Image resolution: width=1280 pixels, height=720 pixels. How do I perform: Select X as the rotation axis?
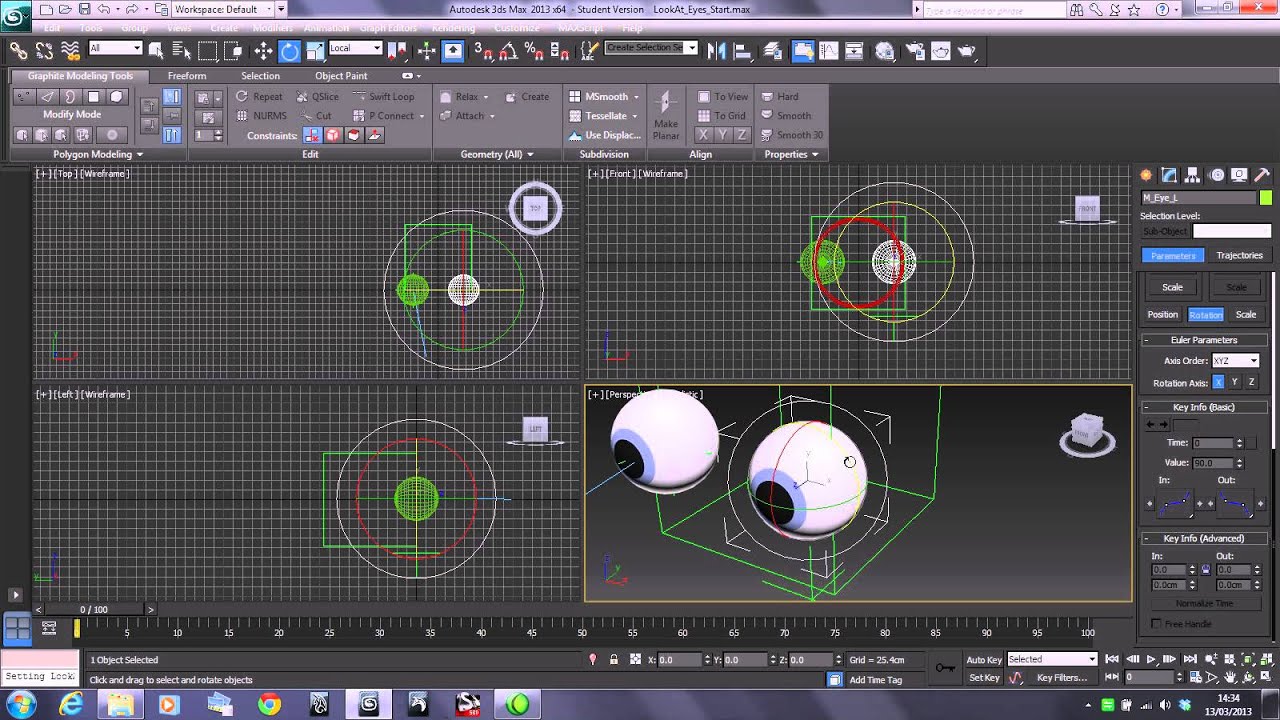pos(1218,382)
